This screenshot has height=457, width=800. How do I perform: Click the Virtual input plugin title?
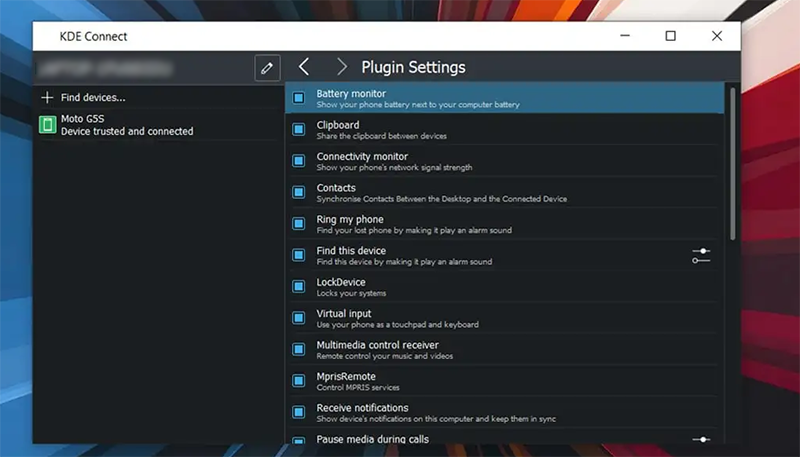click(344, 314)
